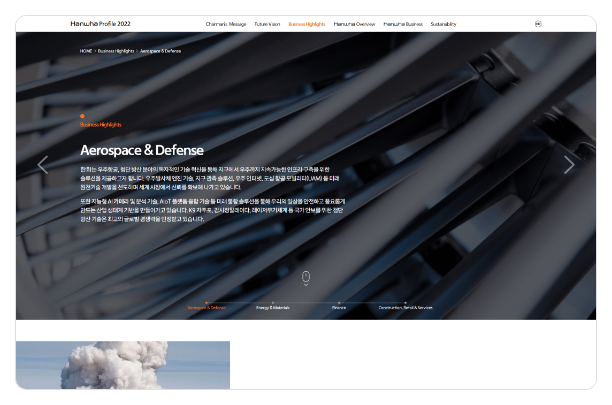Switch to the Energy & Materials tab

tap(272, 308)
